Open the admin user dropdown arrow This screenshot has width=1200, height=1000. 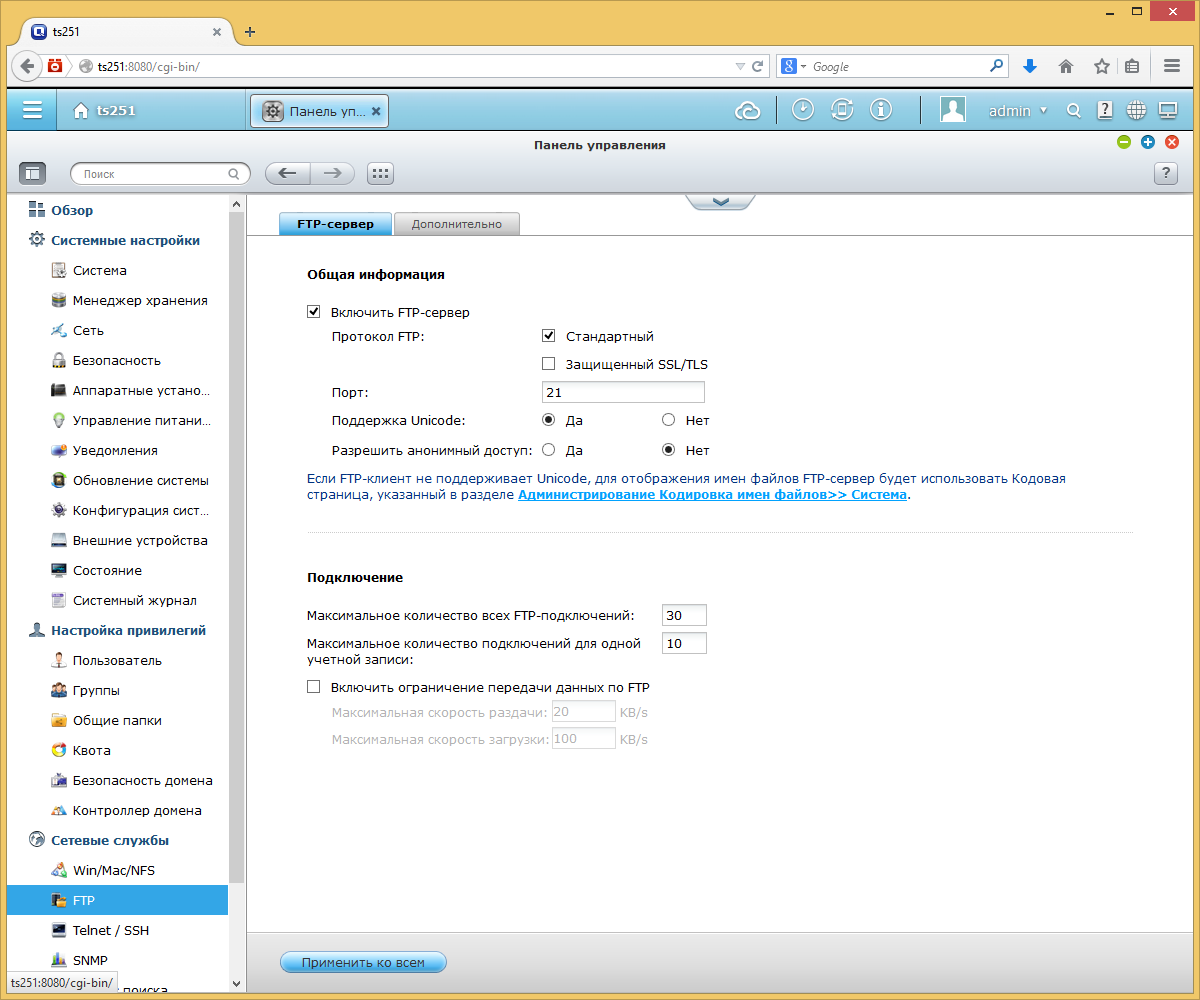(x=1043, y=111)
